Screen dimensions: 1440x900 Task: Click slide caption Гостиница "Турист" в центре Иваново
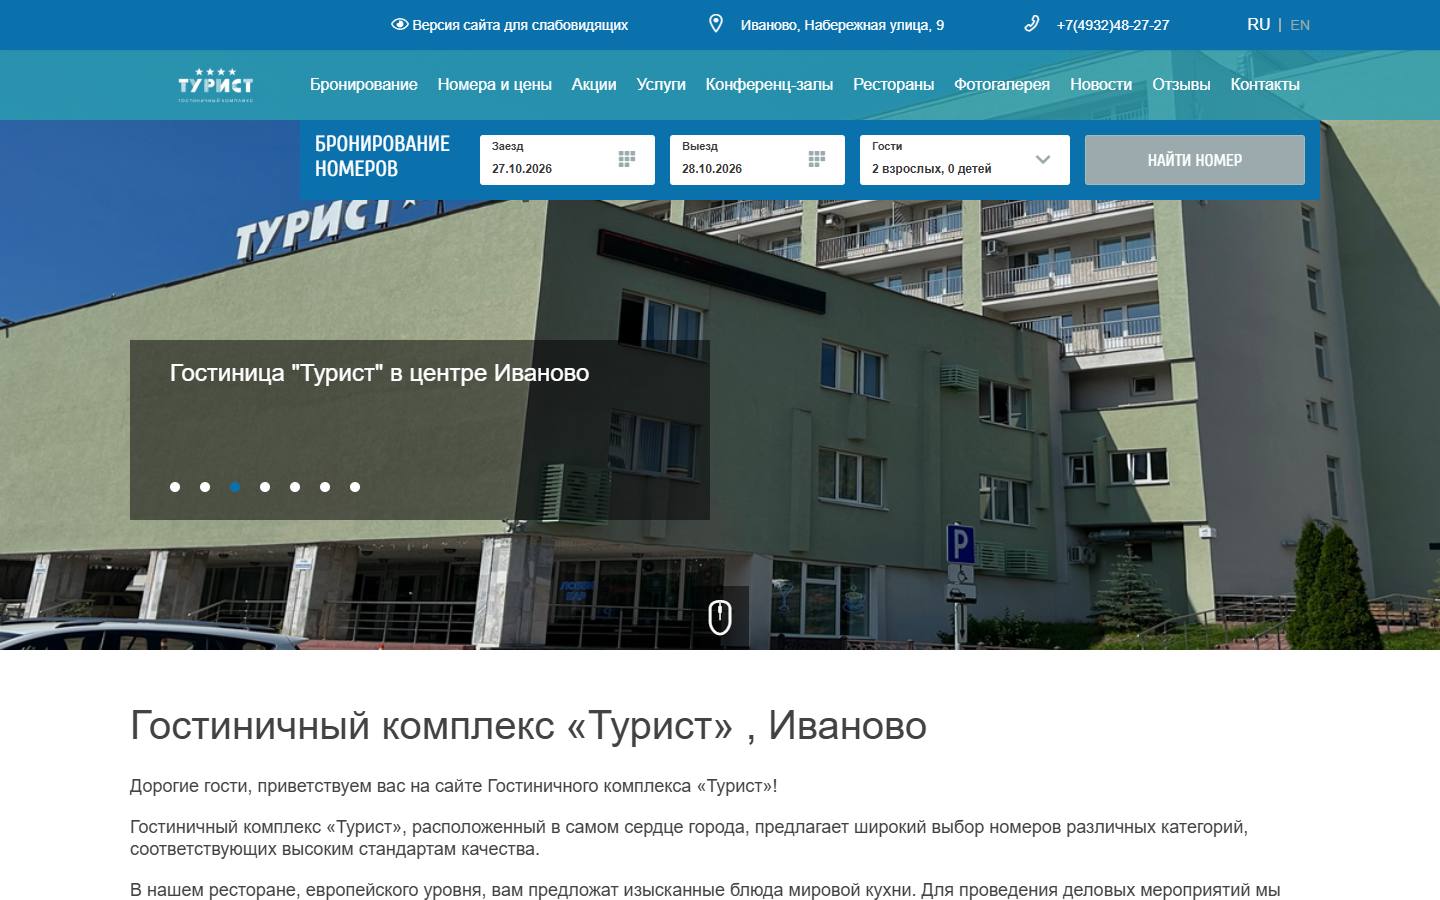point(379,373)
